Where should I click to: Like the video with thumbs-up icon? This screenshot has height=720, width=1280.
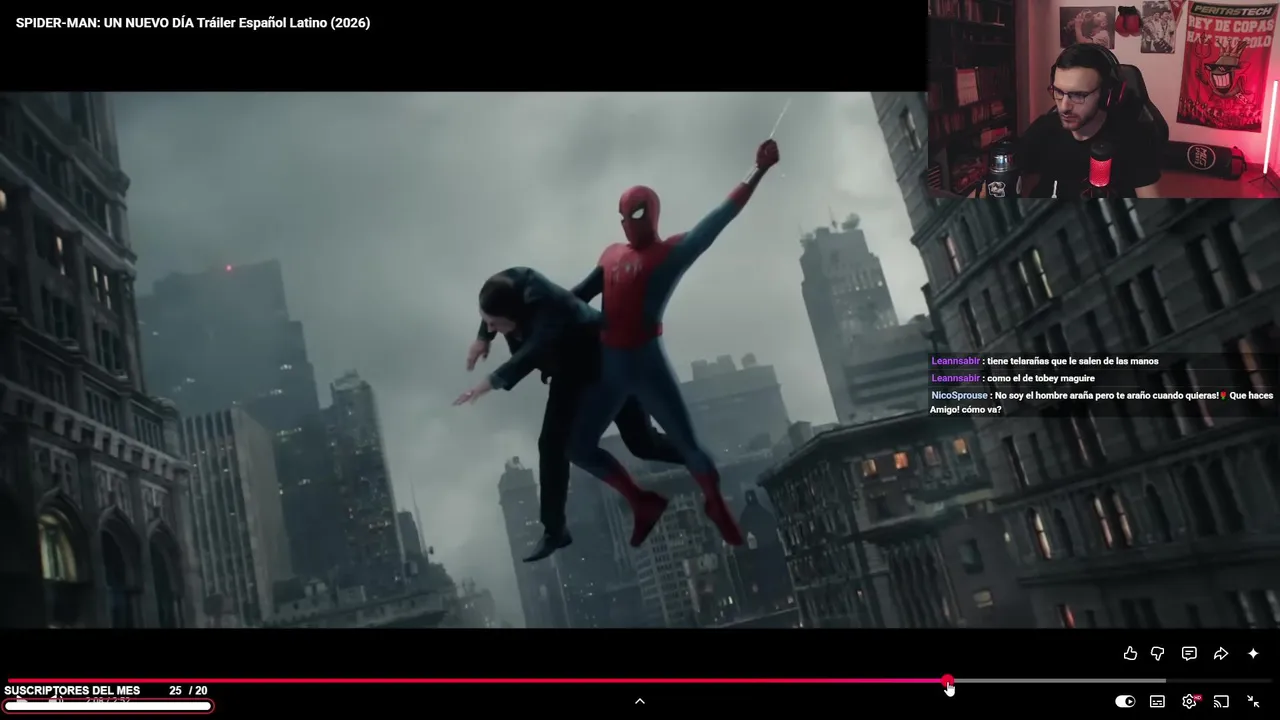click(1130, 653)
